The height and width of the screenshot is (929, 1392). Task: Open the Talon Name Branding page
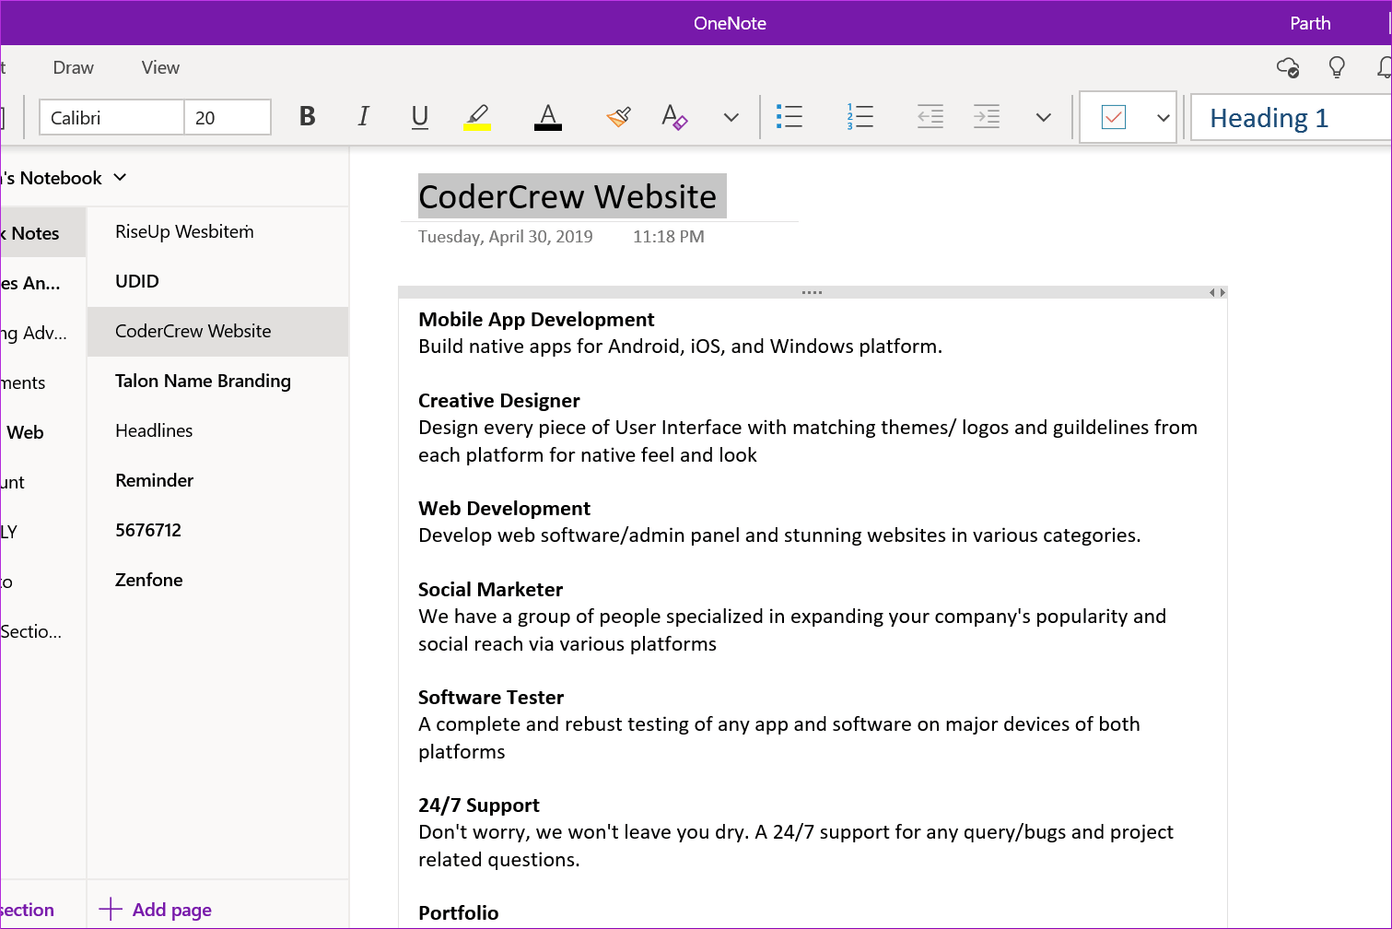218,381
